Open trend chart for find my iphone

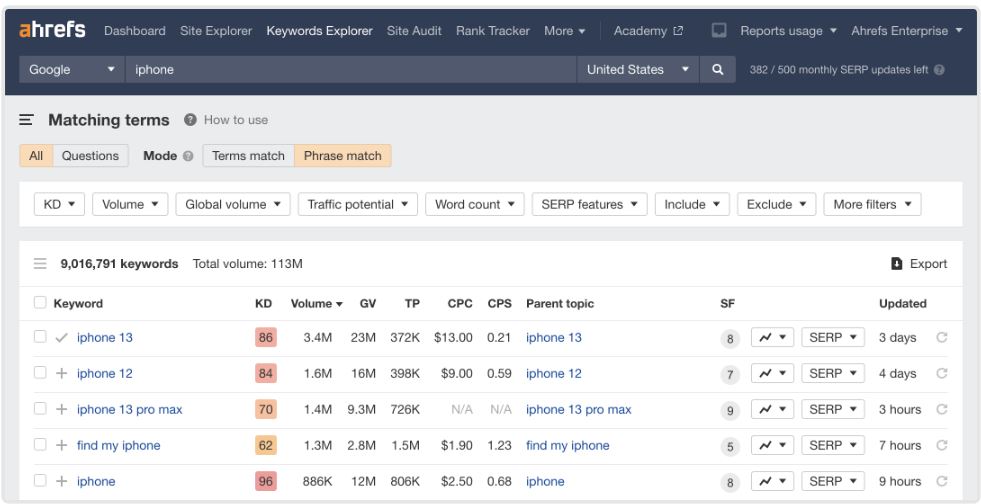774,446
